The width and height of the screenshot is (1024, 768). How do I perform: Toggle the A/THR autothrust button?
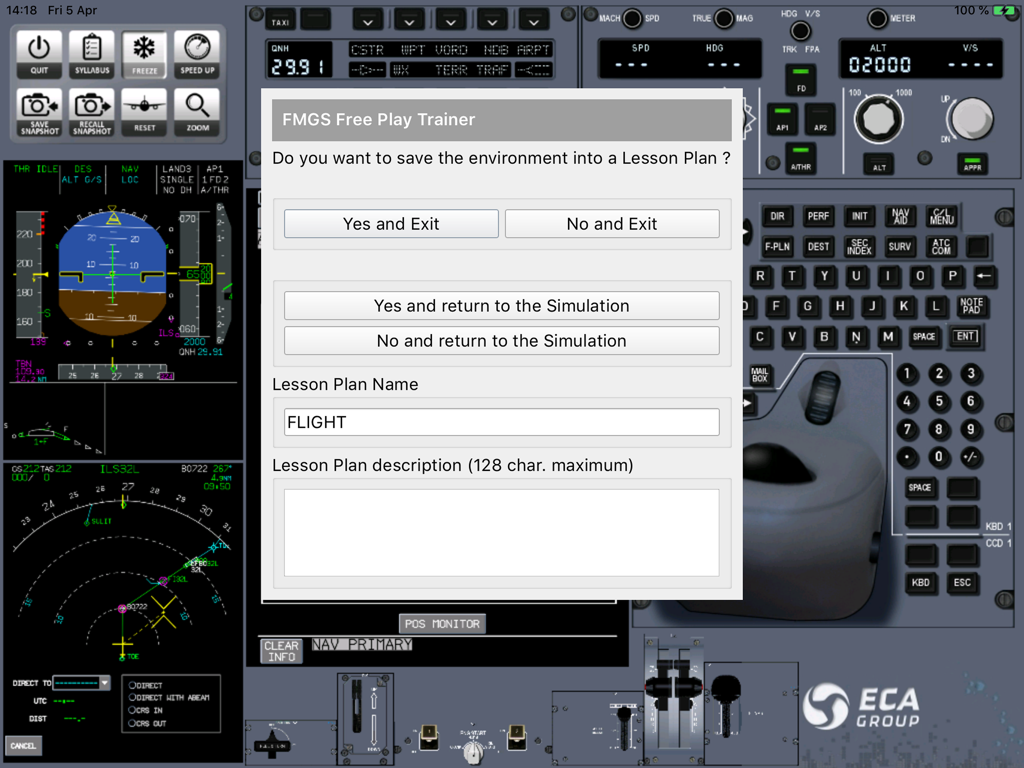coord(800,158)
